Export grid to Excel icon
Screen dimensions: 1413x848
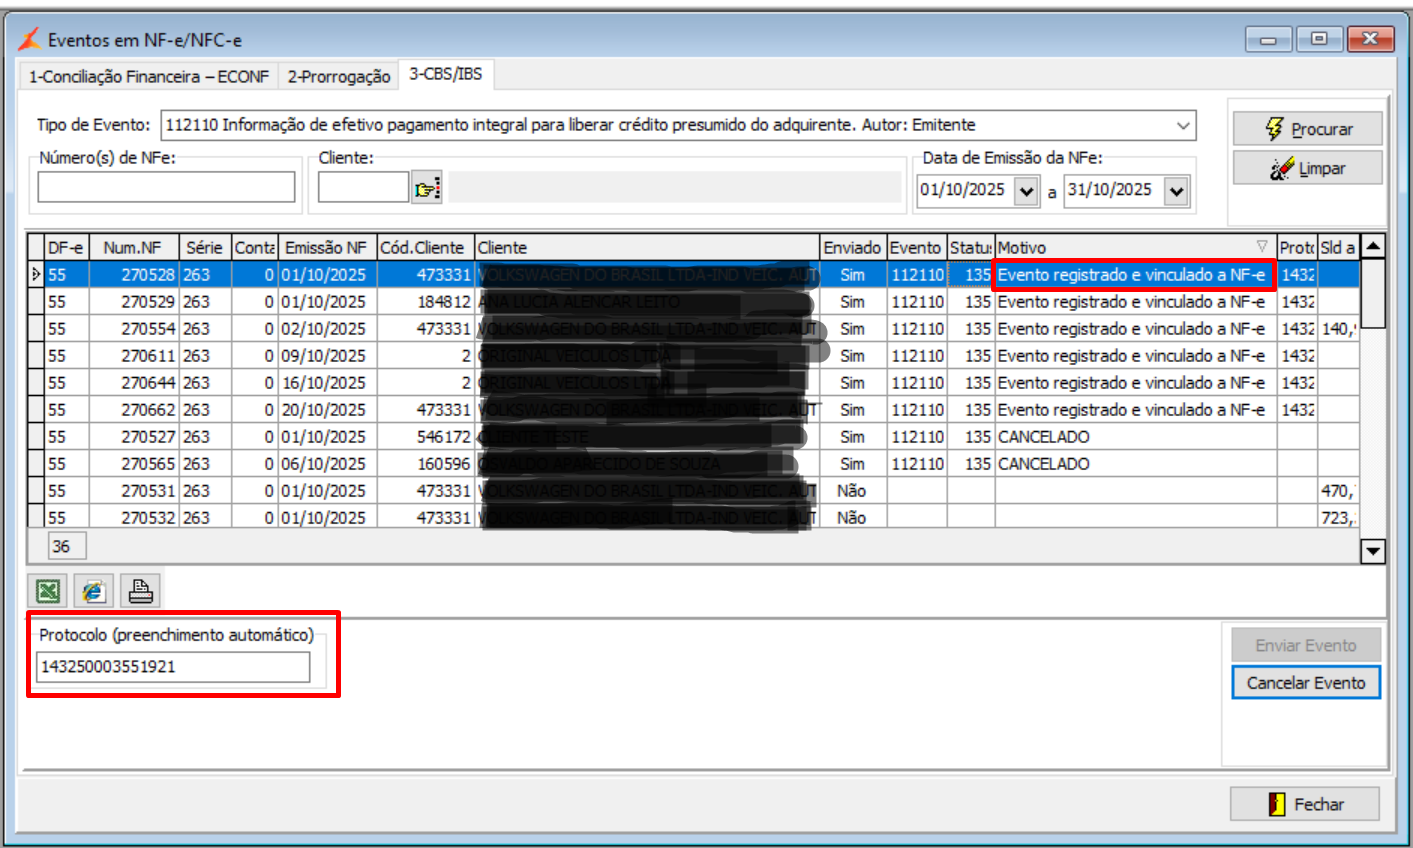[x=48, y=591]
